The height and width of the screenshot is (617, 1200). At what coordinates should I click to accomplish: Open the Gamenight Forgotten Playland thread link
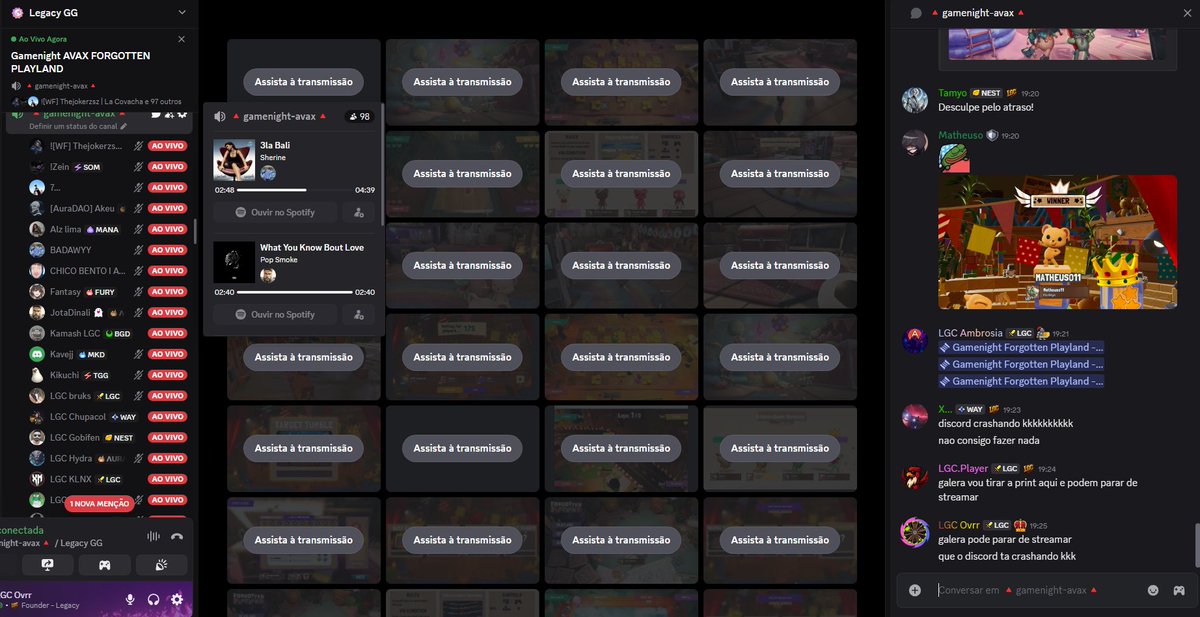click(x=1020, y=347)
